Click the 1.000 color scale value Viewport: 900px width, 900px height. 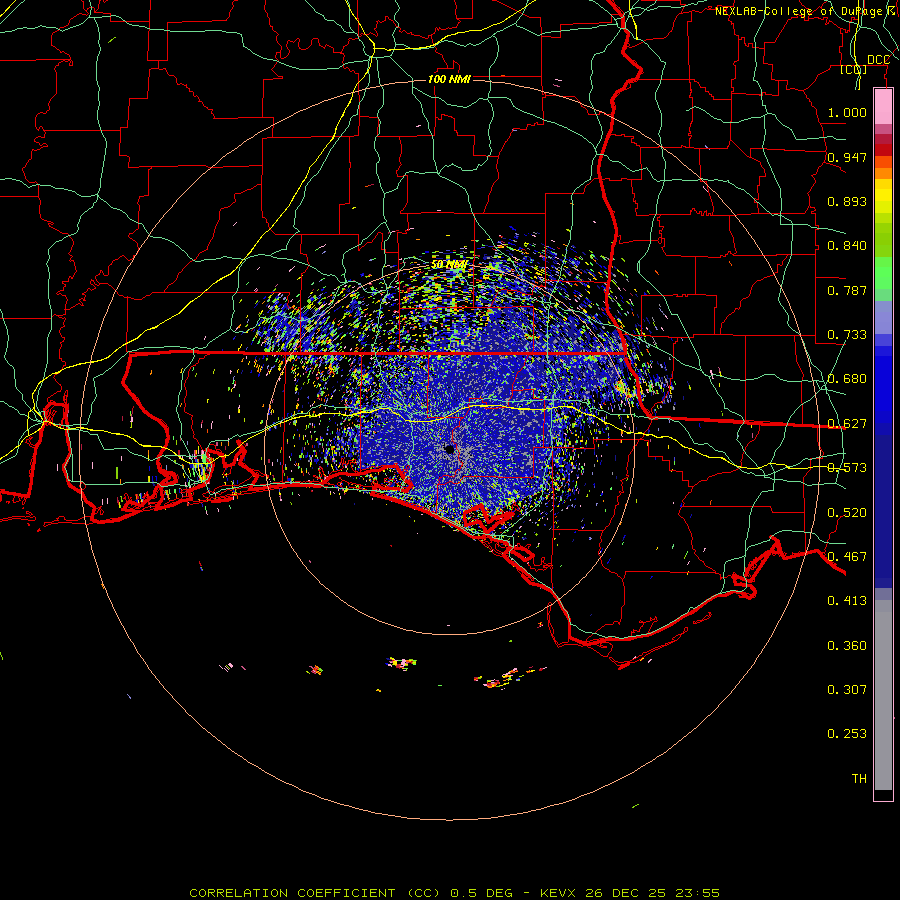[847, 112]
